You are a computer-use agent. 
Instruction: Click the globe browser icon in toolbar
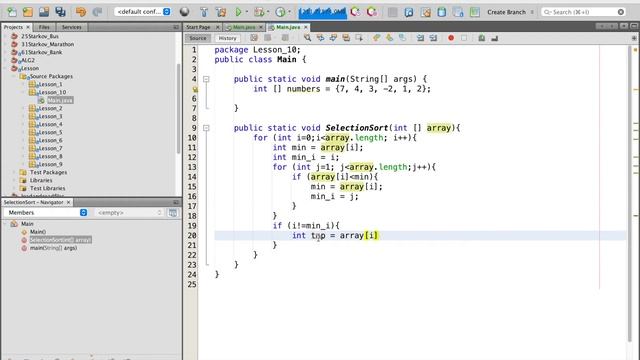[x=184, y=12]
